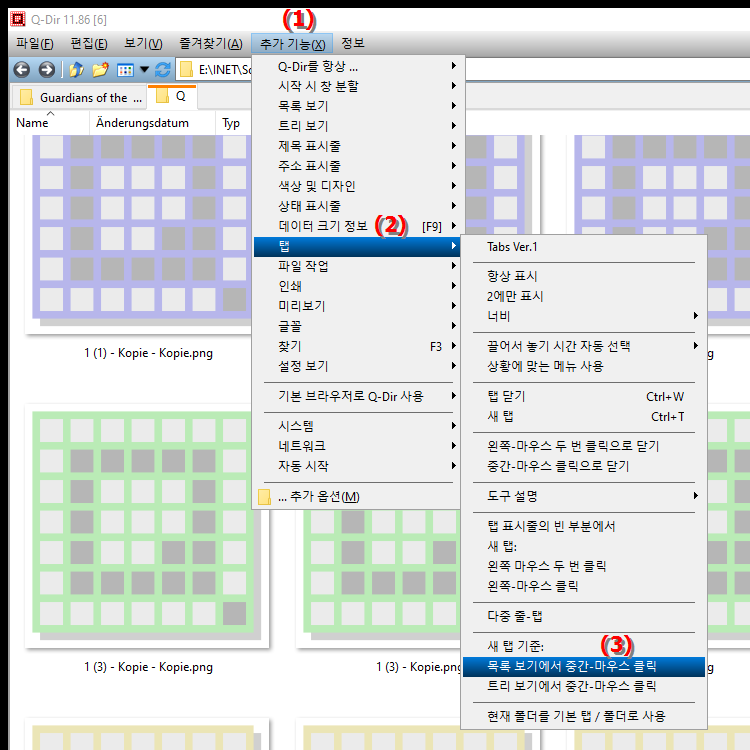Open 설정 보기 submenu
This screenshot has height=750, width=750.
(x=356, y=366)
